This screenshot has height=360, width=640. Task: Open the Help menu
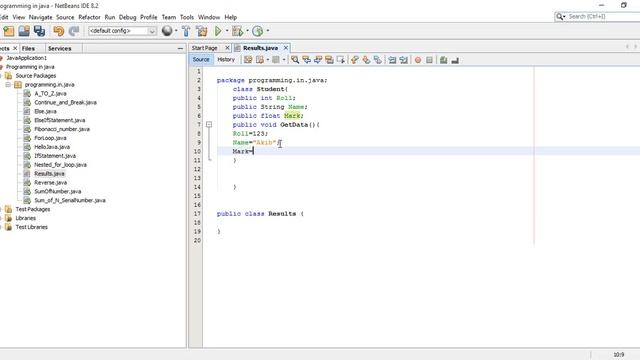coord(230,17)
